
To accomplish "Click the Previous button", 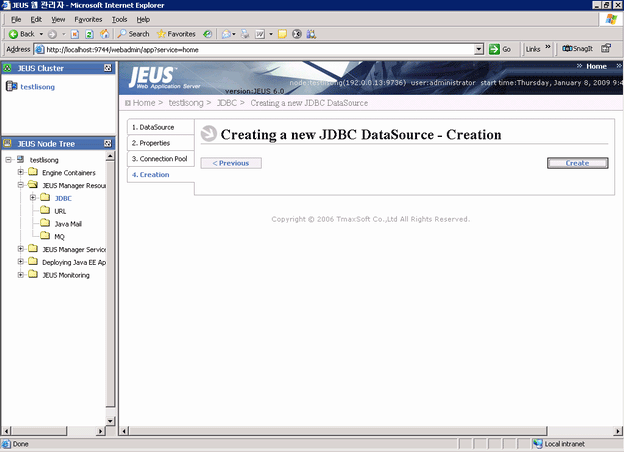I will pos(231,163).
